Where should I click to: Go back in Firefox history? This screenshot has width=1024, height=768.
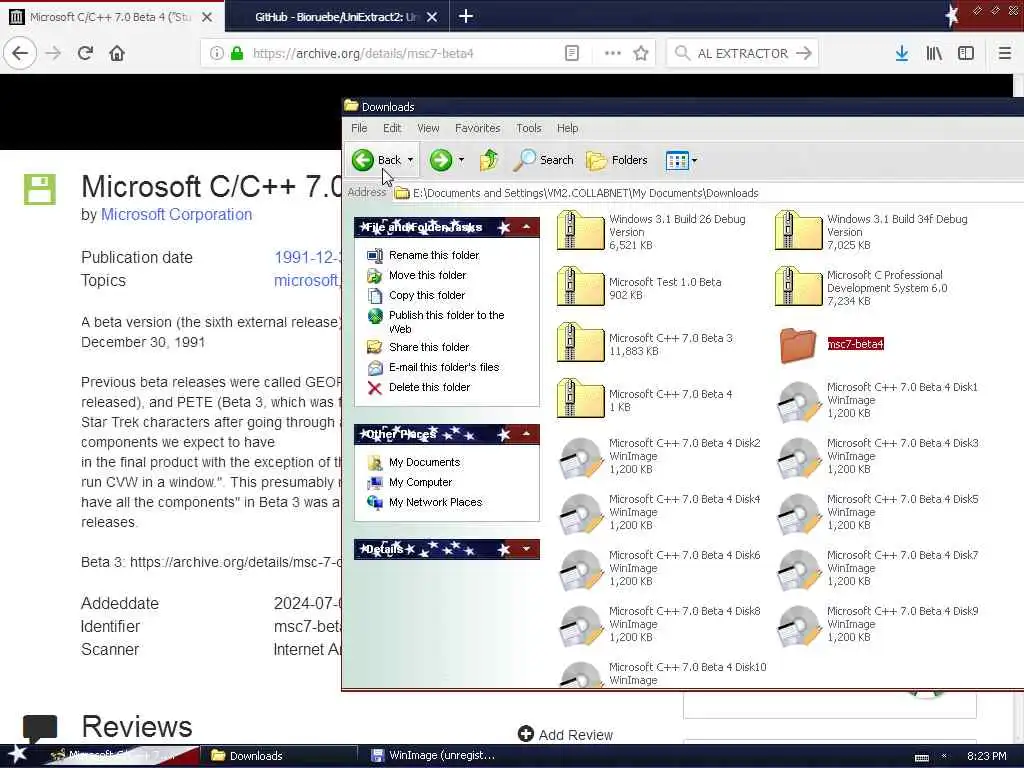click(x=20, y=54)
